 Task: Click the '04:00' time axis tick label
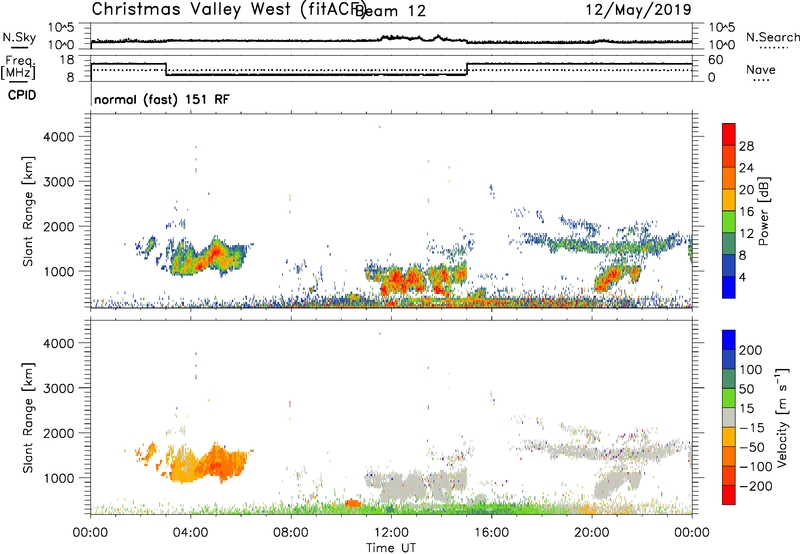(190, 533)
